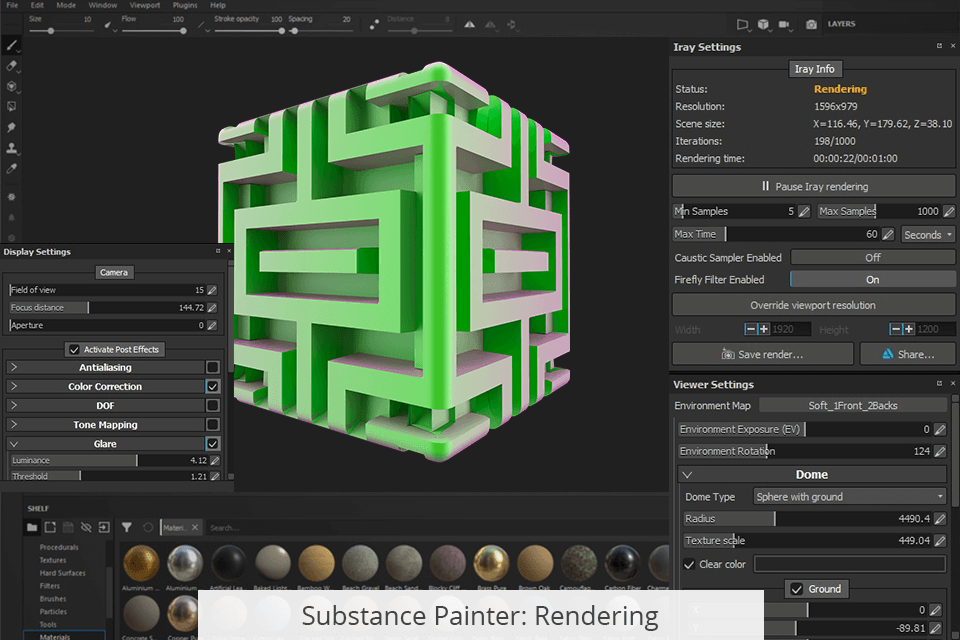Expand the Tone Mapping section arrow
The image size is (960, 640).
coord(14,424)
